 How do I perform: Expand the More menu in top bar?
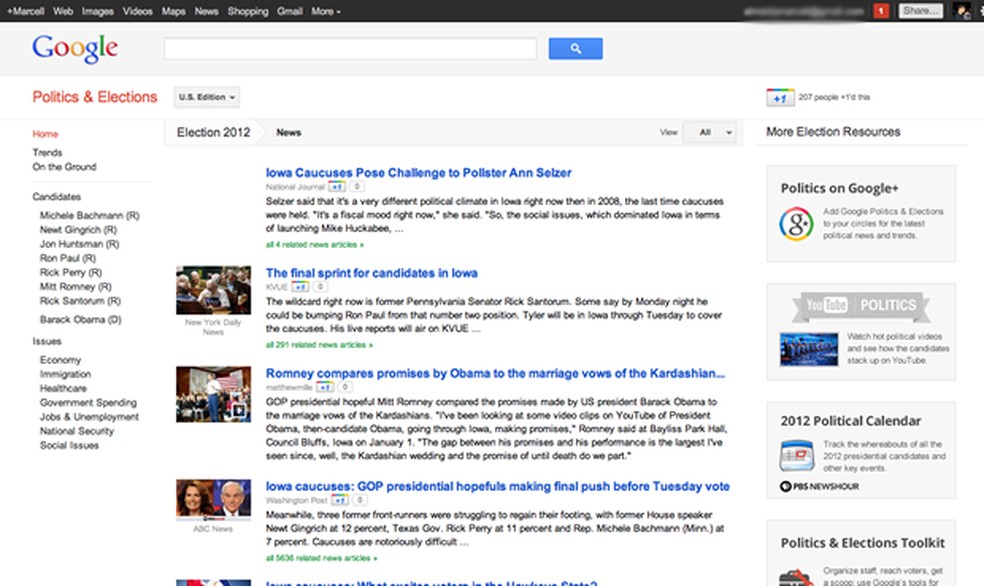(x=326, y=11)
